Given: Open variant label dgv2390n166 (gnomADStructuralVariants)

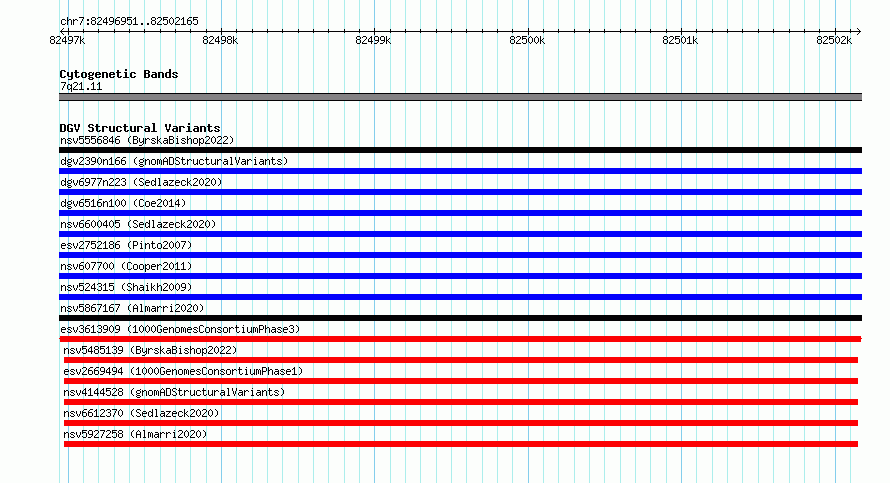Looking at the screenshot, I should point(174,161).
